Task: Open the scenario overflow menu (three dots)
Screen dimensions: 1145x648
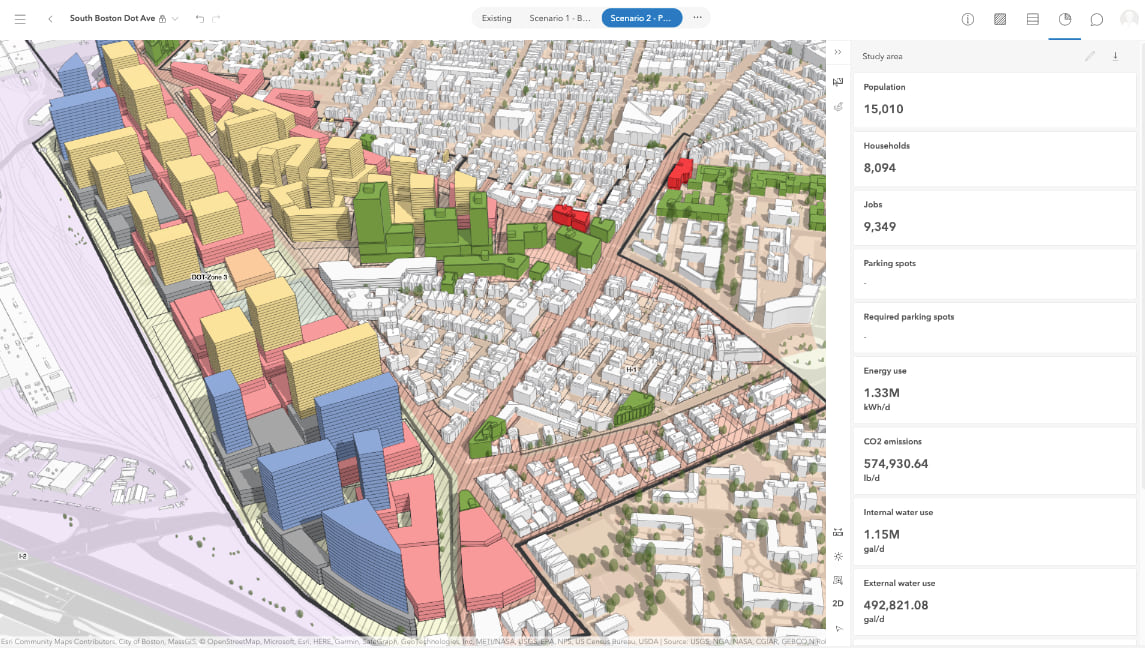Action: pos(697,17)
